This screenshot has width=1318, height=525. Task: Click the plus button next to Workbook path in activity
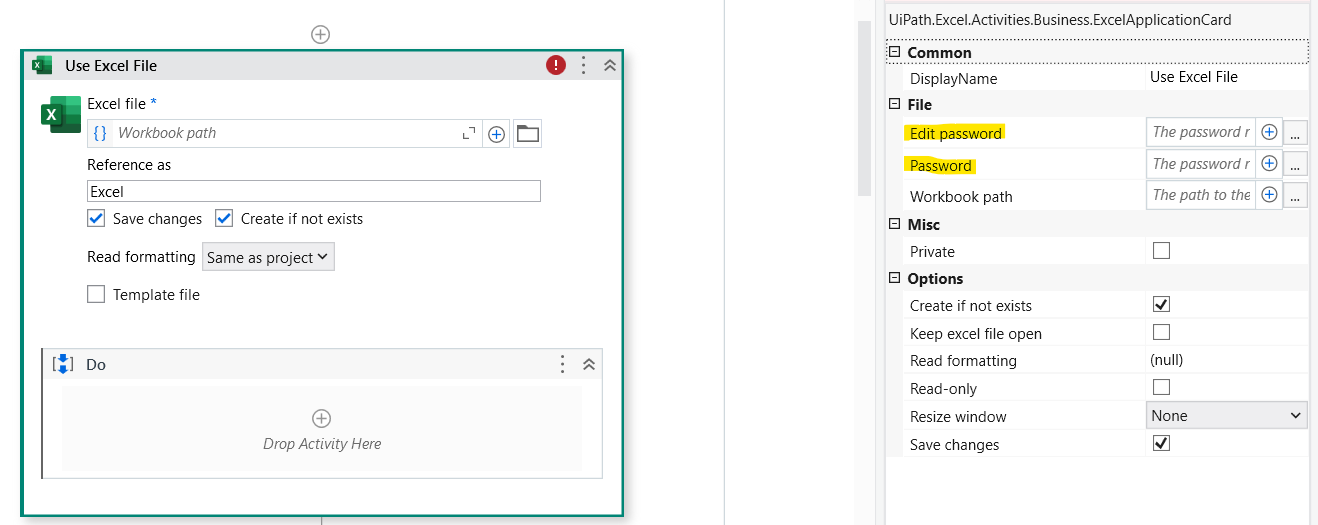[x=496, y=134]
